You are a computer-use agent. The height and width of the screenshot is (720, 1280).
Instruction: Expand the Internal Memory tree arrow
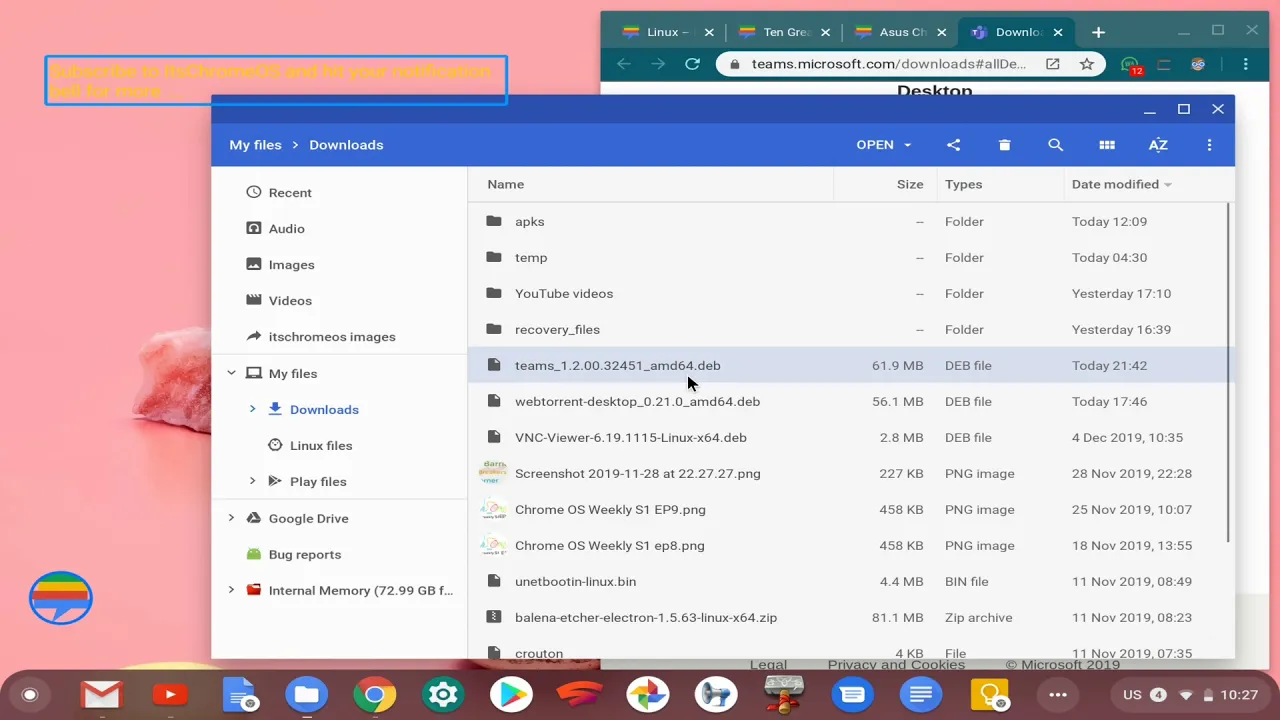(x=231, y=590)
